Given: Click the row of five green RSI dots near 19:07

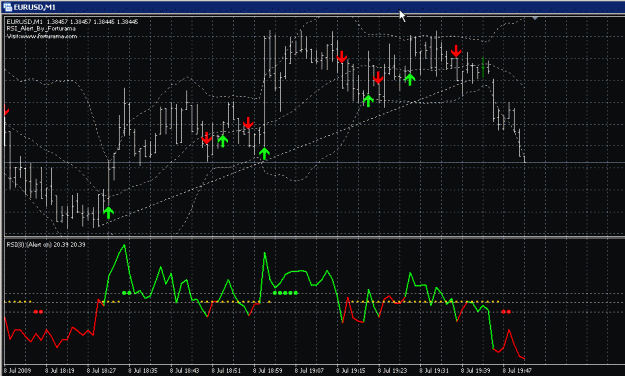Looking at the screenshot, I should [285, 293].
